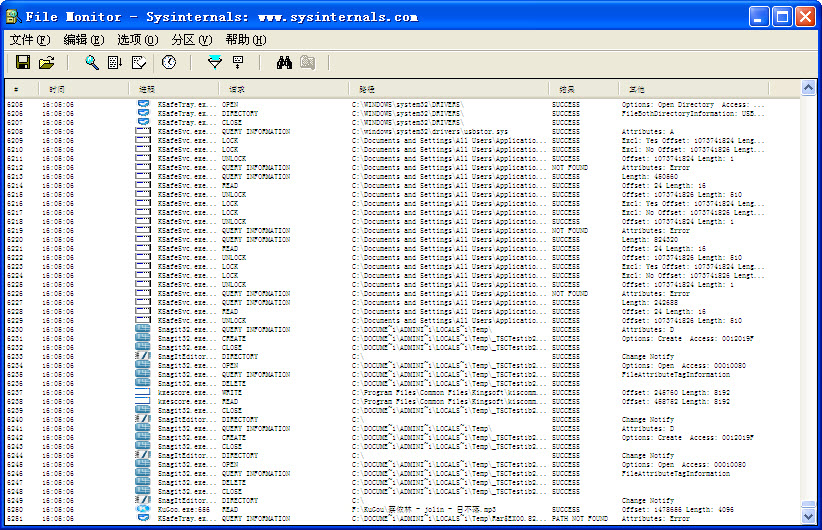The width and height of the screenshot is (822, 530).
Task: Click the SnagItEditor process icon in row 6233
Action: (143, 356)
